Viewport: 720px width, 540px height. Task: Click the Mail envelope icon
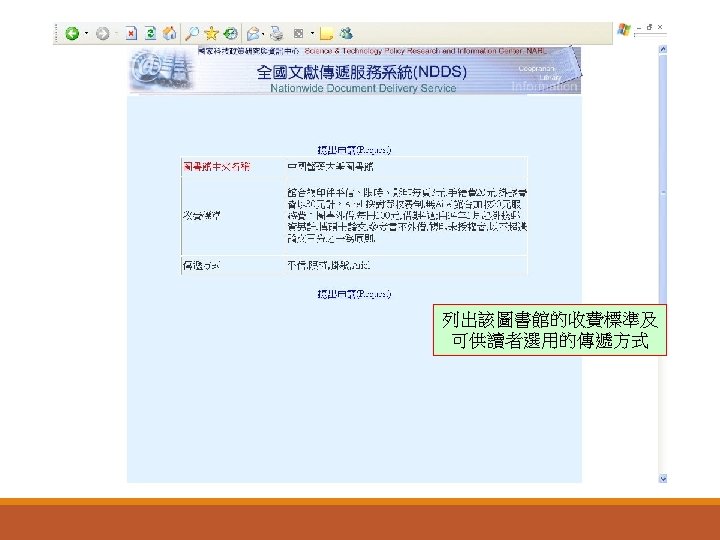pos(253,34)
